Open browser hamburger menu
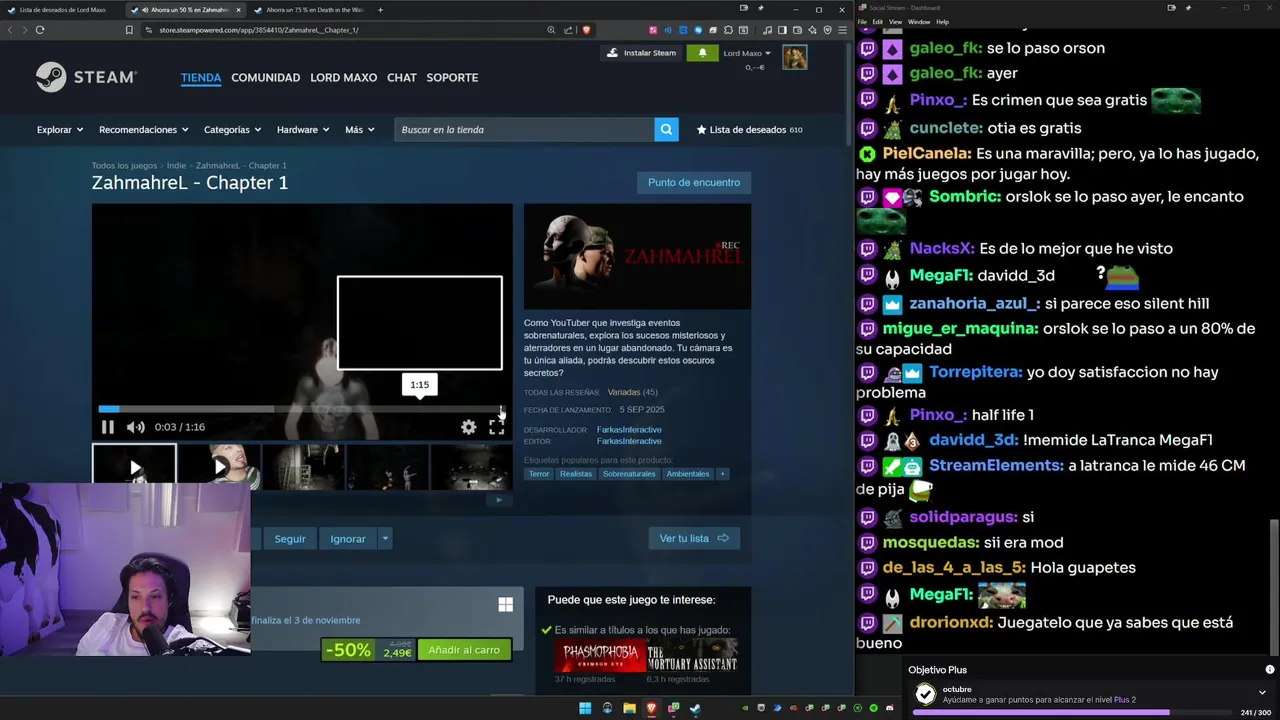Image resolution: width=1280 pixels, height=720 pixels. tap(843, 30)
